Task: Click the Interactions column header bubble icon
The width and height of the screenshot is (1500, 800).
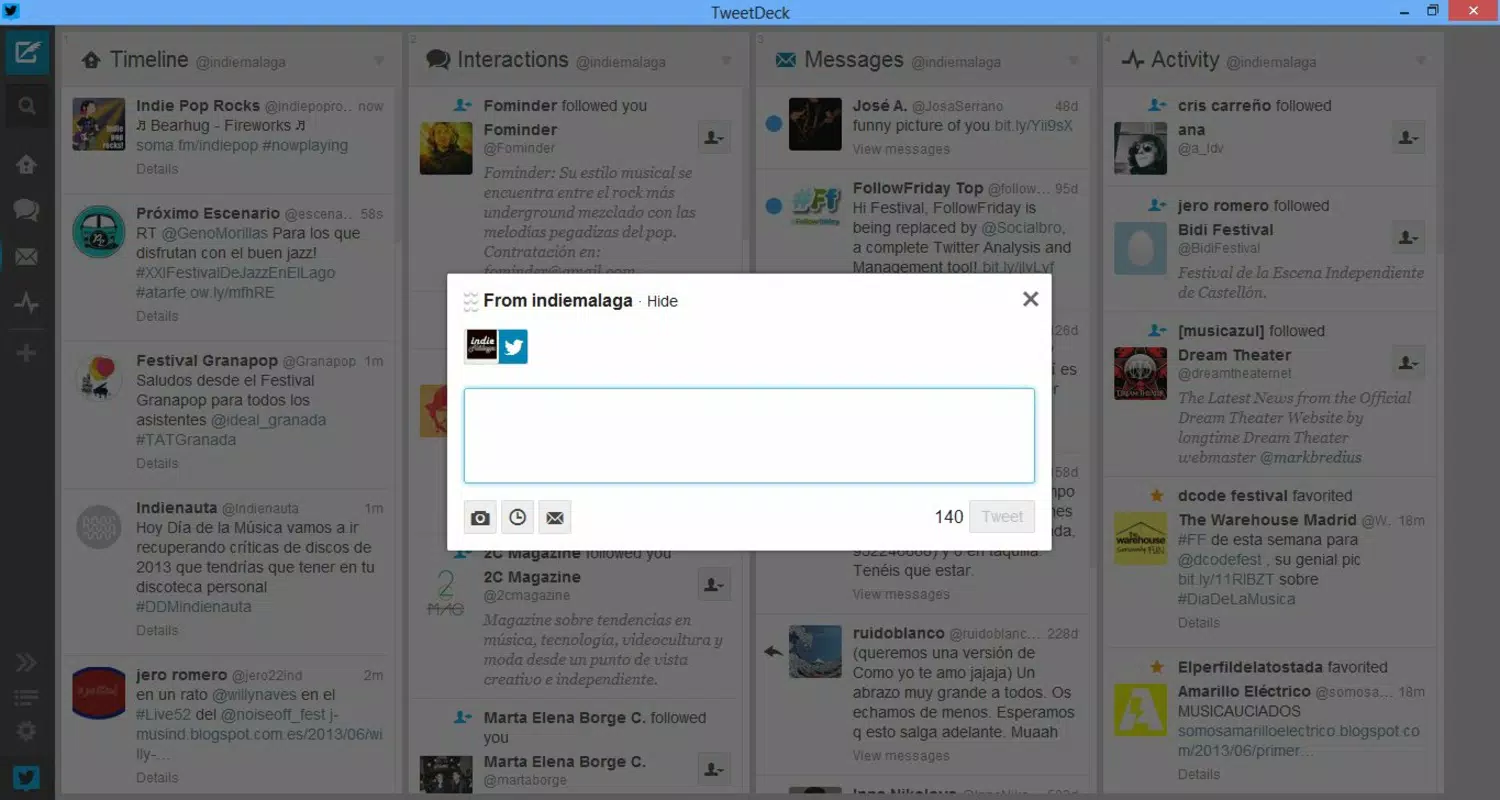Action: (438, 61)
